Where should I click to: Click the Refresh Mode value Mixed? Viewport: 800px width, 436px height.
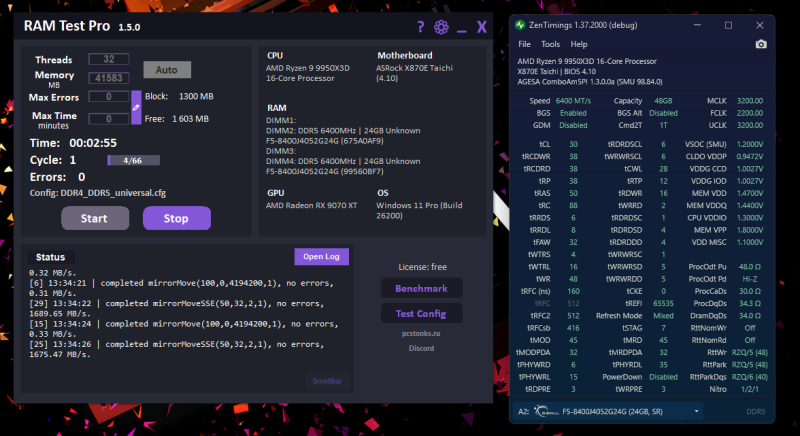(x=663, y=316)
